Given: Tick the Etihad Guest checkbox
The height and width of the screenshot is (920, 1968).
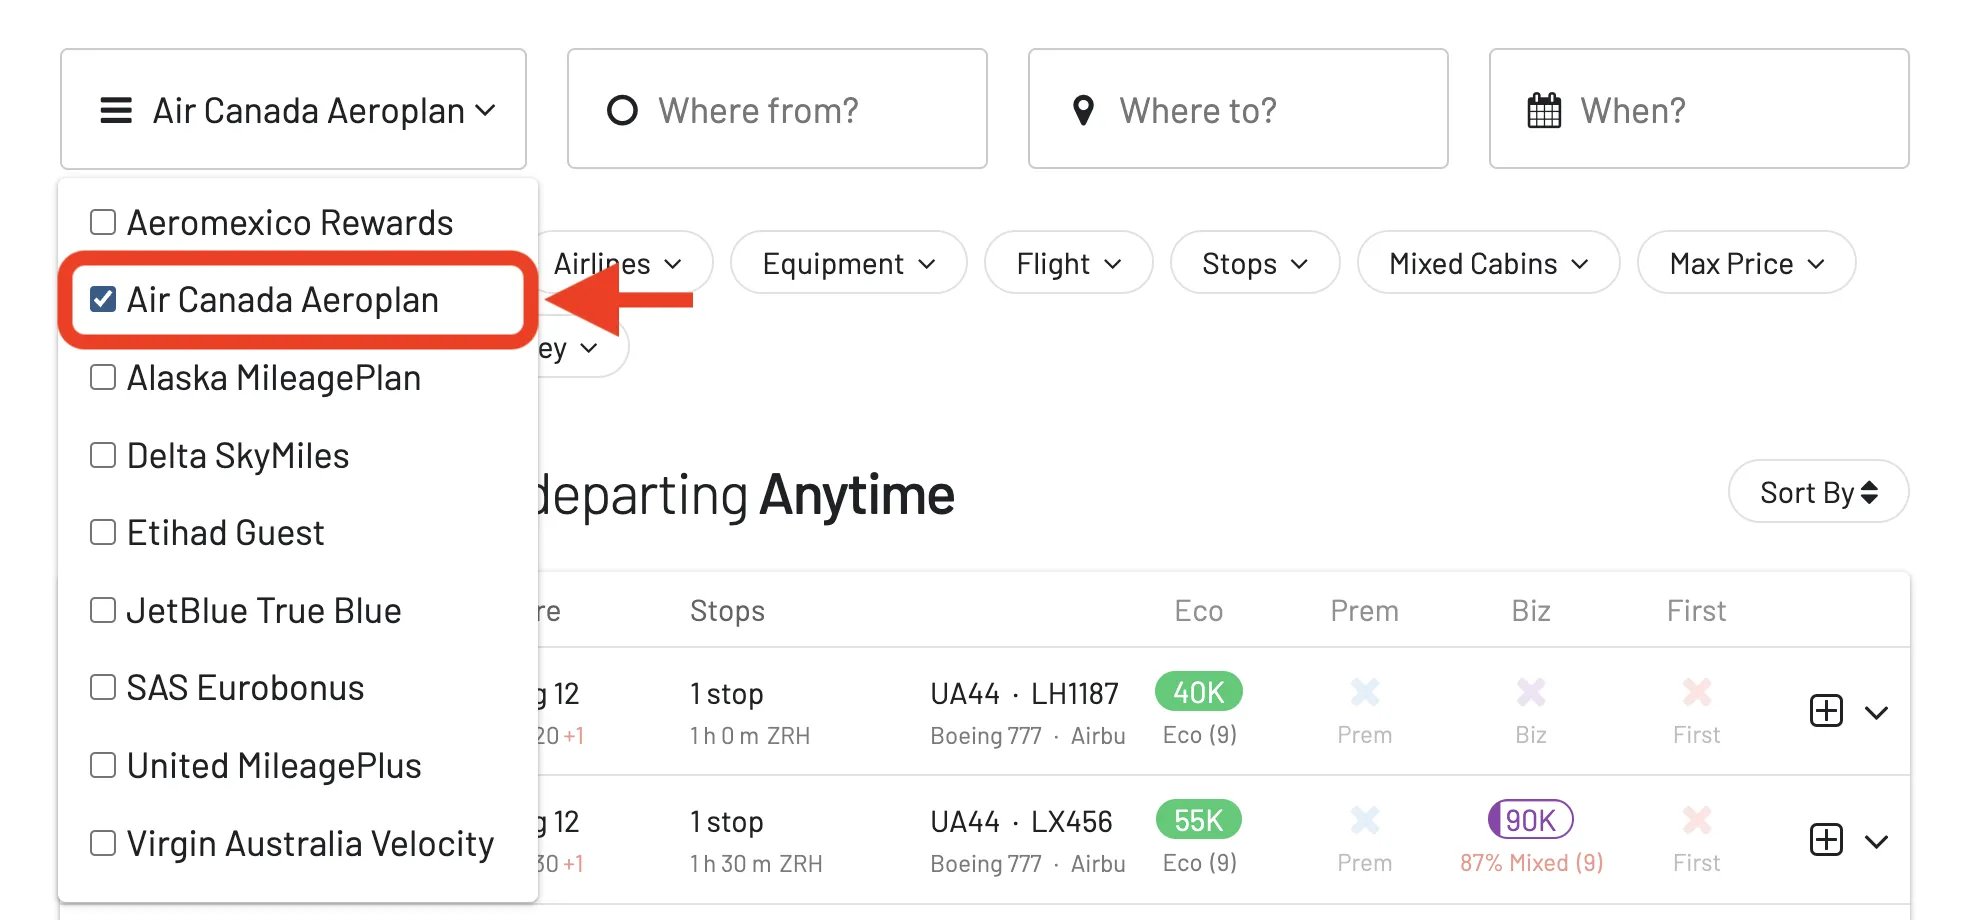Looking at the screenshot, I should click(103, 532).
